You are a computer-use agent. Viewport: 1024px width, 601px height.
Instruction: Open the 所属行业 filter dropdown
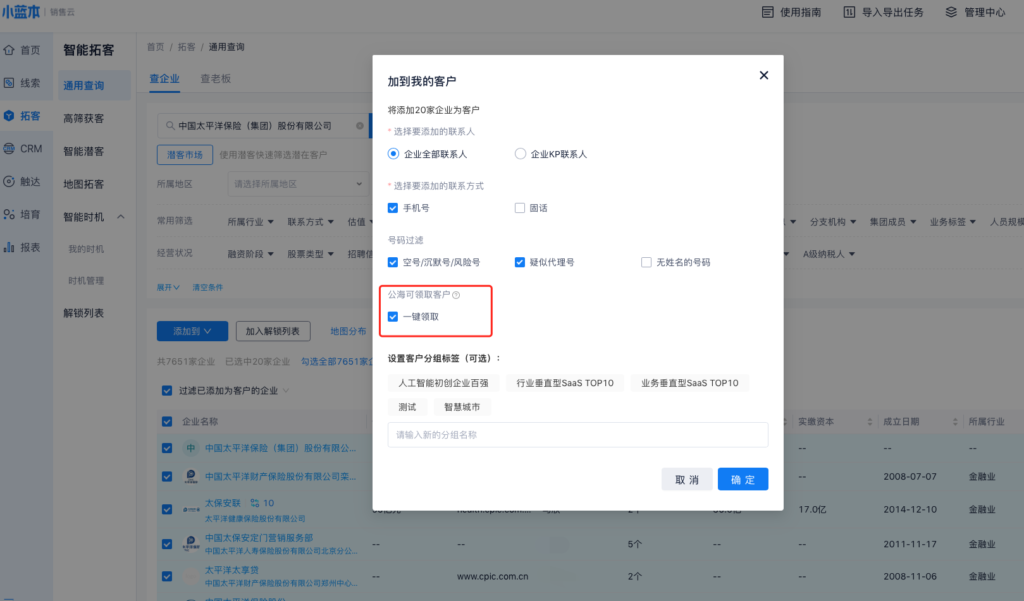(x=250, y=221)
